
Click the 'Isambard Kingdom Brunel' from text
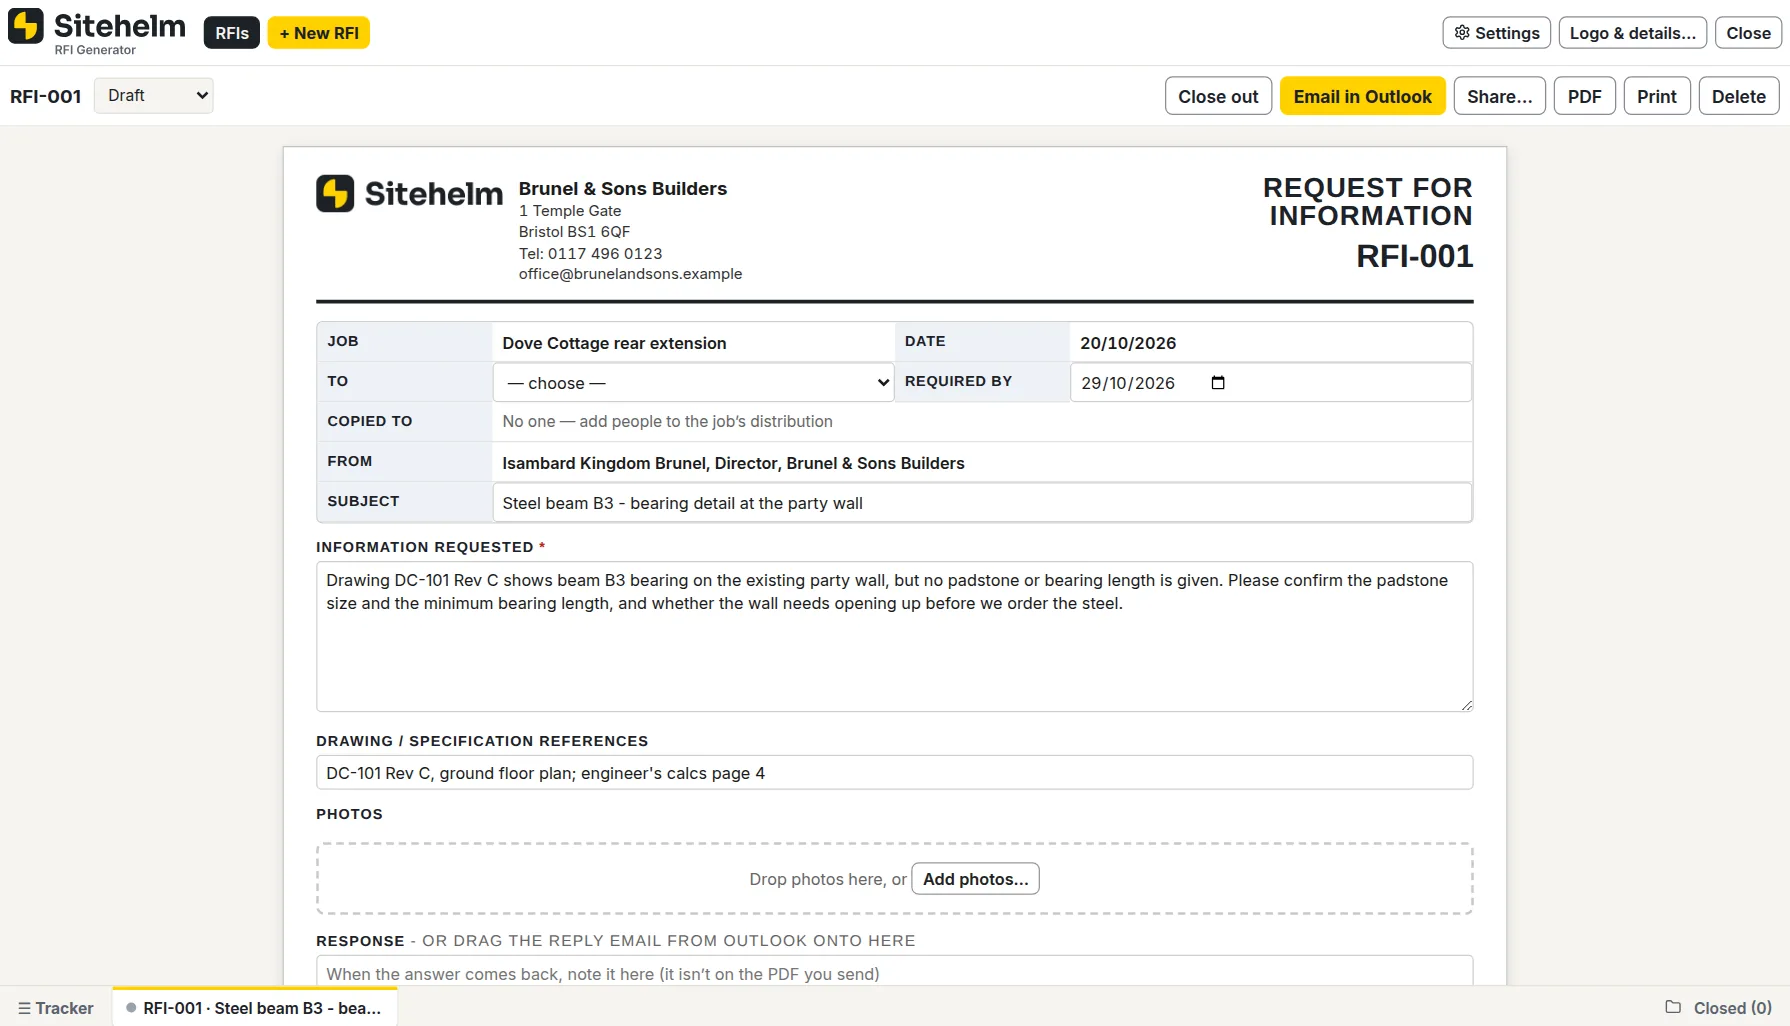(x=733, y=463)
